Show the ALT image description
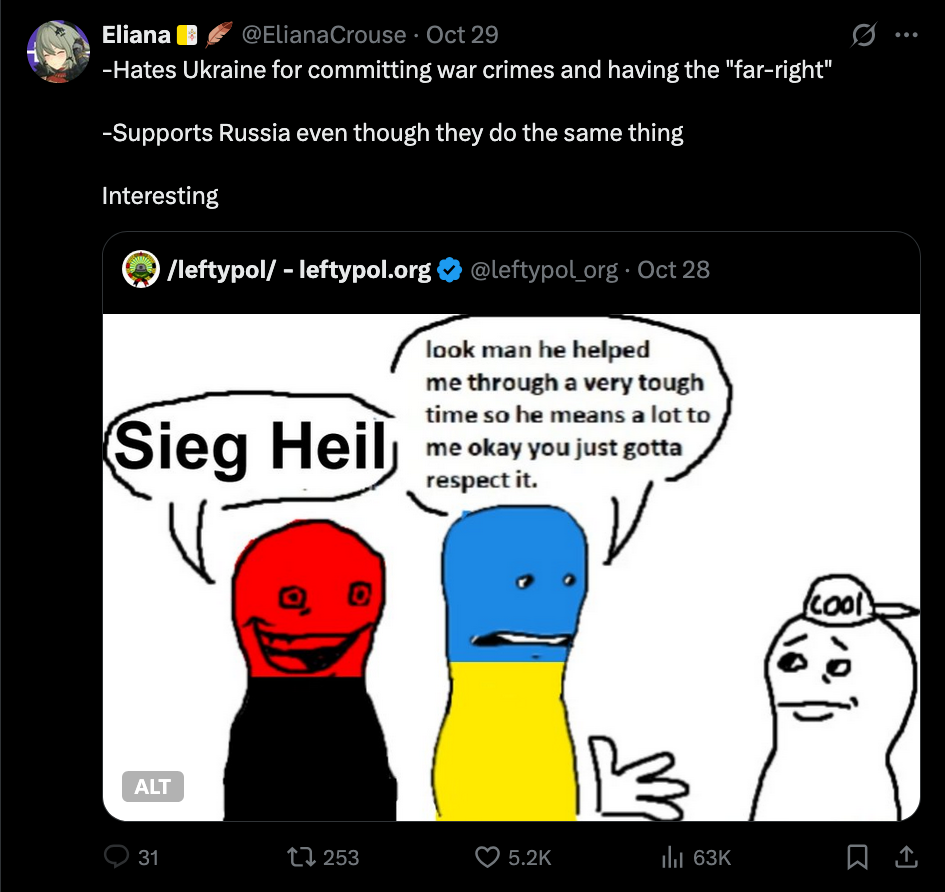The width and height of the screenshot is (945, 892). tap(152, 786)
